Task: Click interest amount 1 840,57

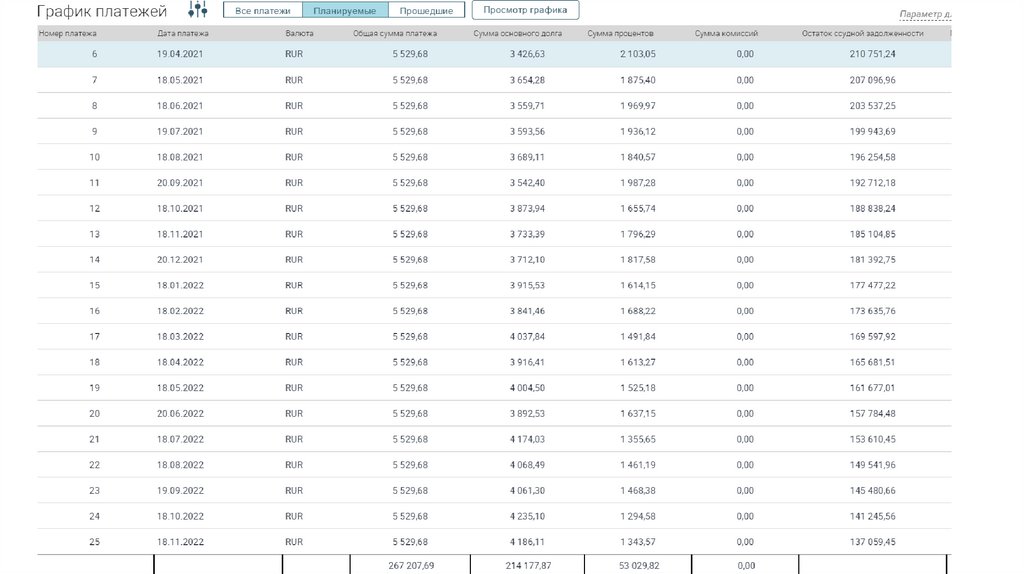Action: pos(638,157)
